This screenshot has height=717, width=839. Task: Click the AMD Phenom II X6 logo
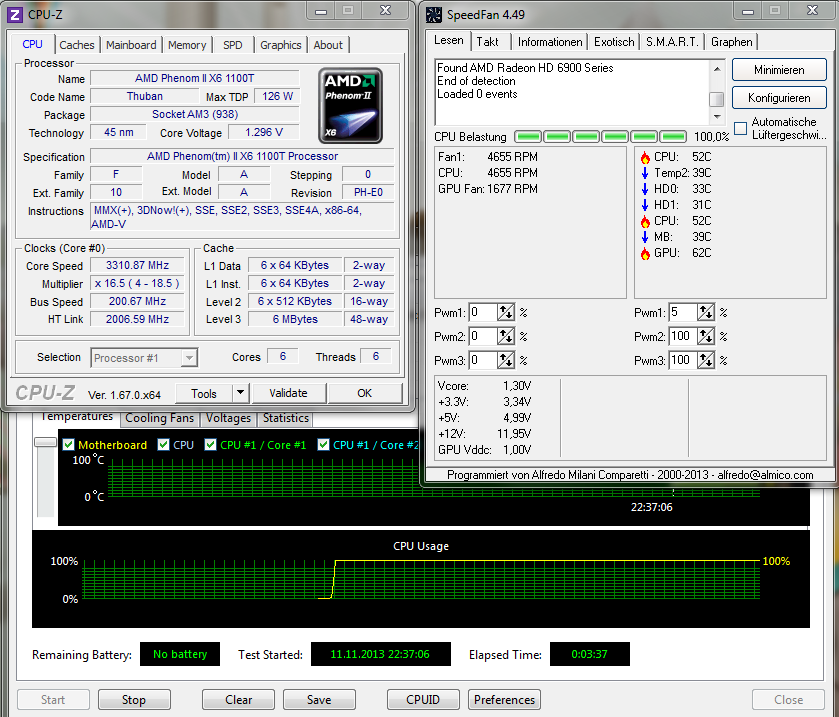350,105
